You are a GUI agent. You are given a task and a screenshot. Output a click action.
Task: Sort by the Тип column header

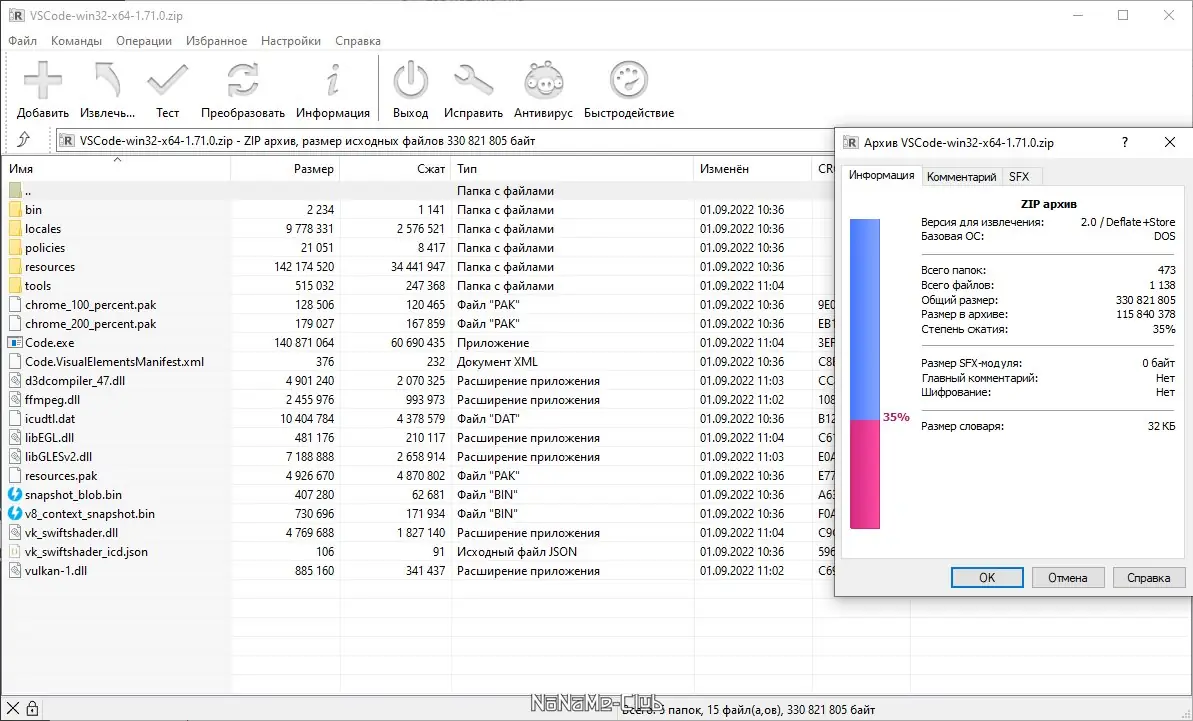click(573, 168)
